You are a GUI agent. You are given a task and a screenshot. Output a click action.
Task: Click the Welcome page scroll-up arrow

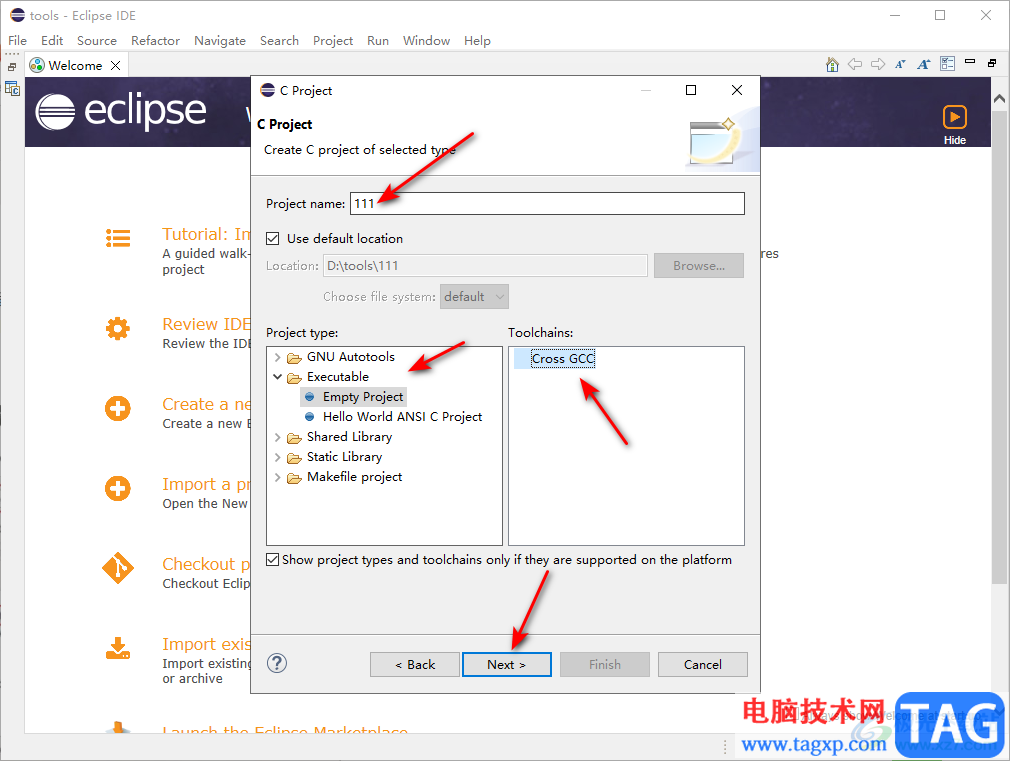tap(999, 99)
